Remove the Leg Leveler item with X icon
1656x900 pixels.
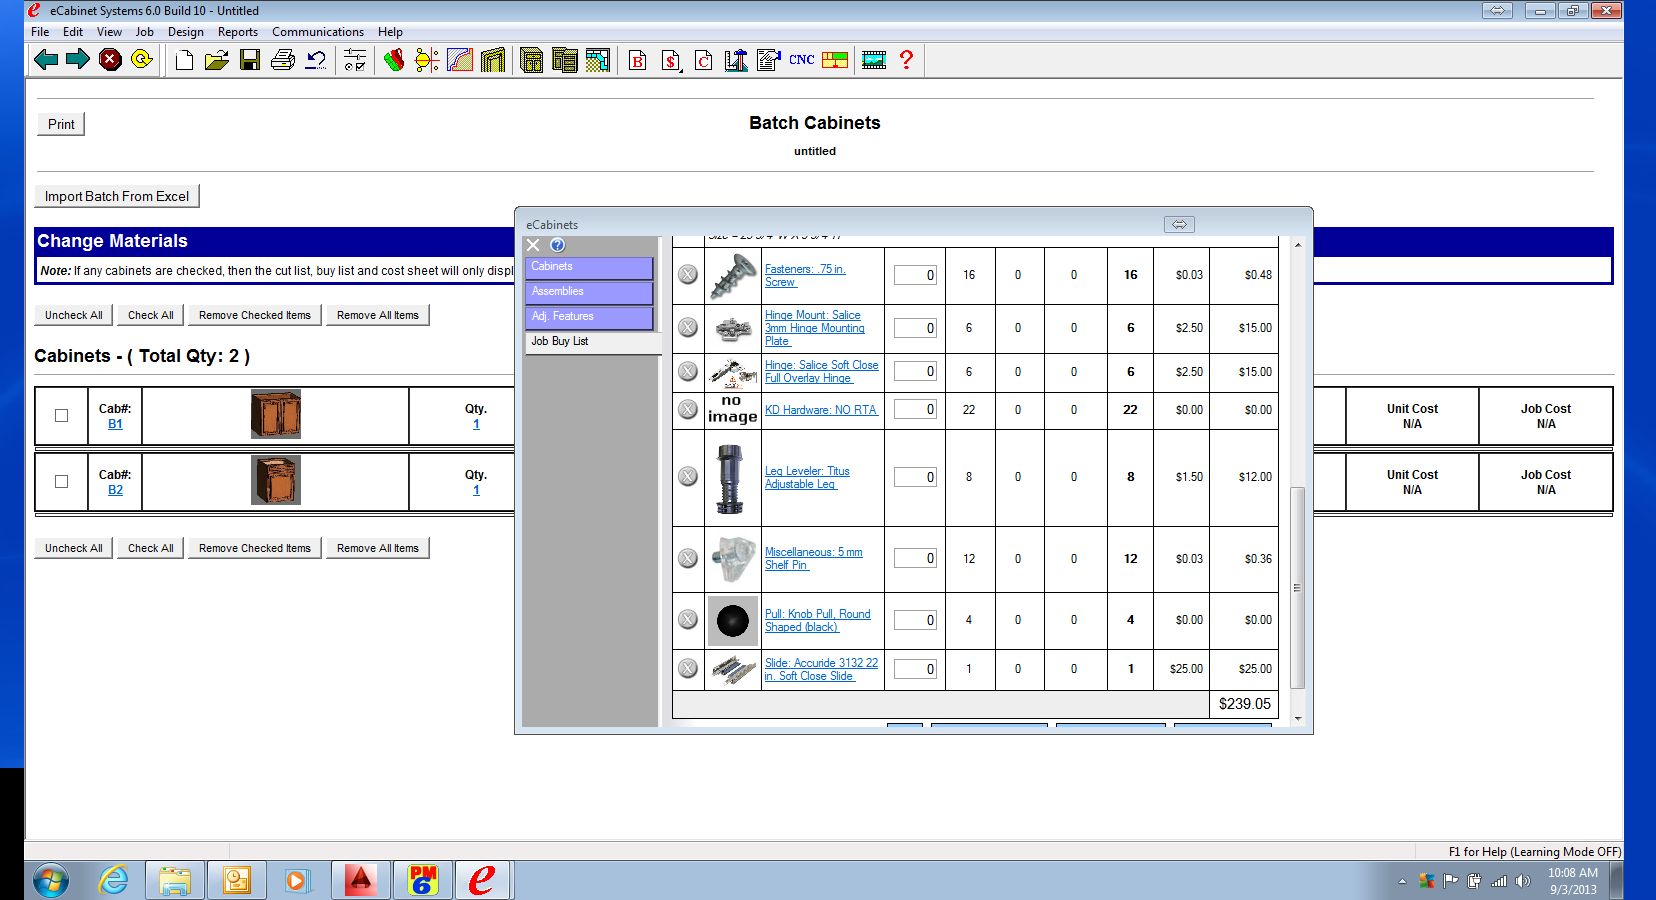point(688,477)
